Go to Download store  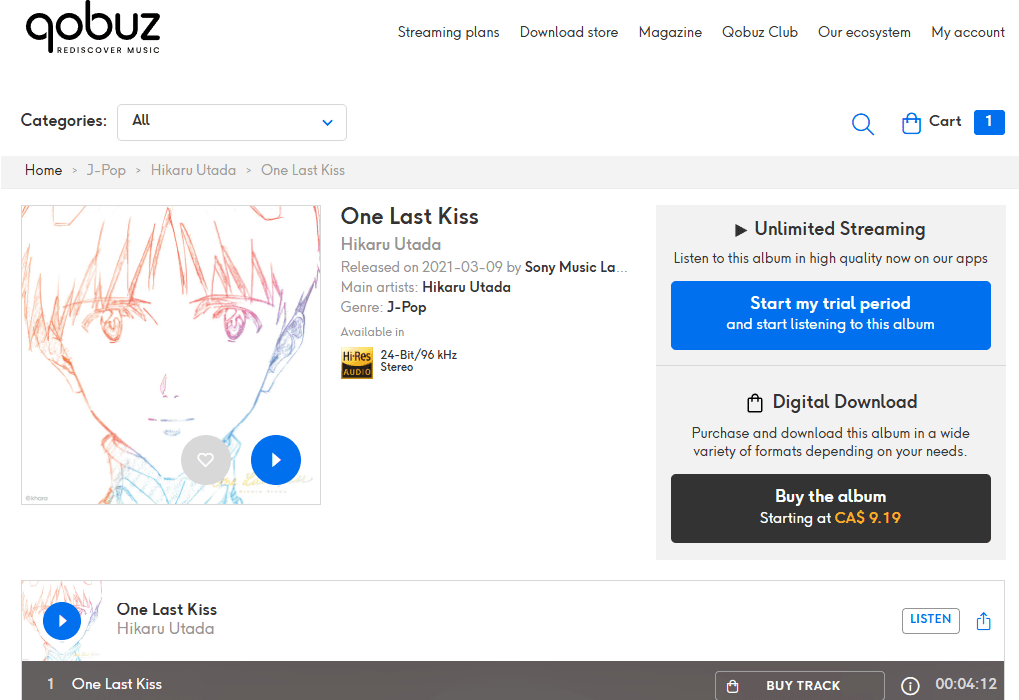point(569,32)
